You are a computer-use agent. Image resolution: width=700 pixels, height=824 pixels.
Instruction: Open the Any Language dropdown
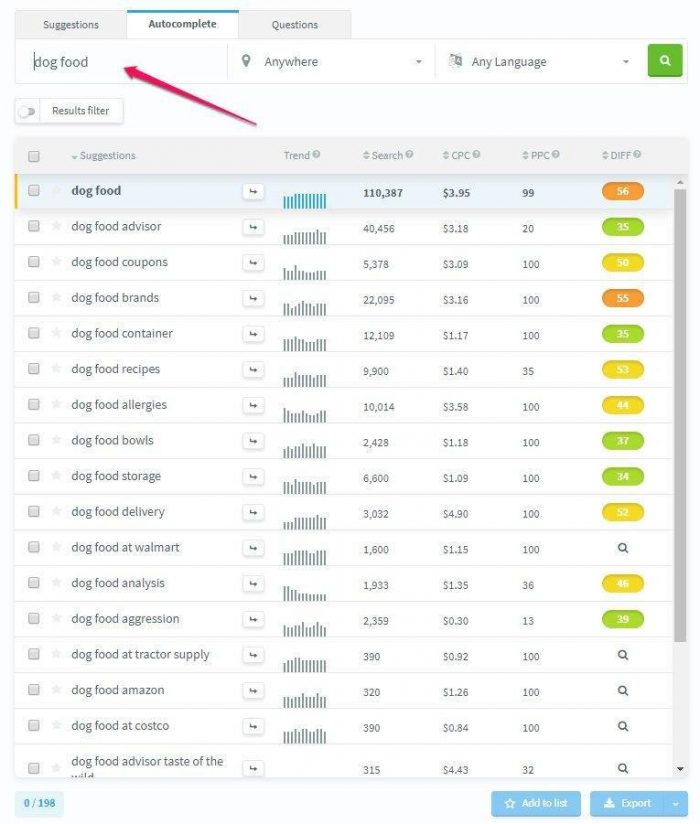coord(539,61)
